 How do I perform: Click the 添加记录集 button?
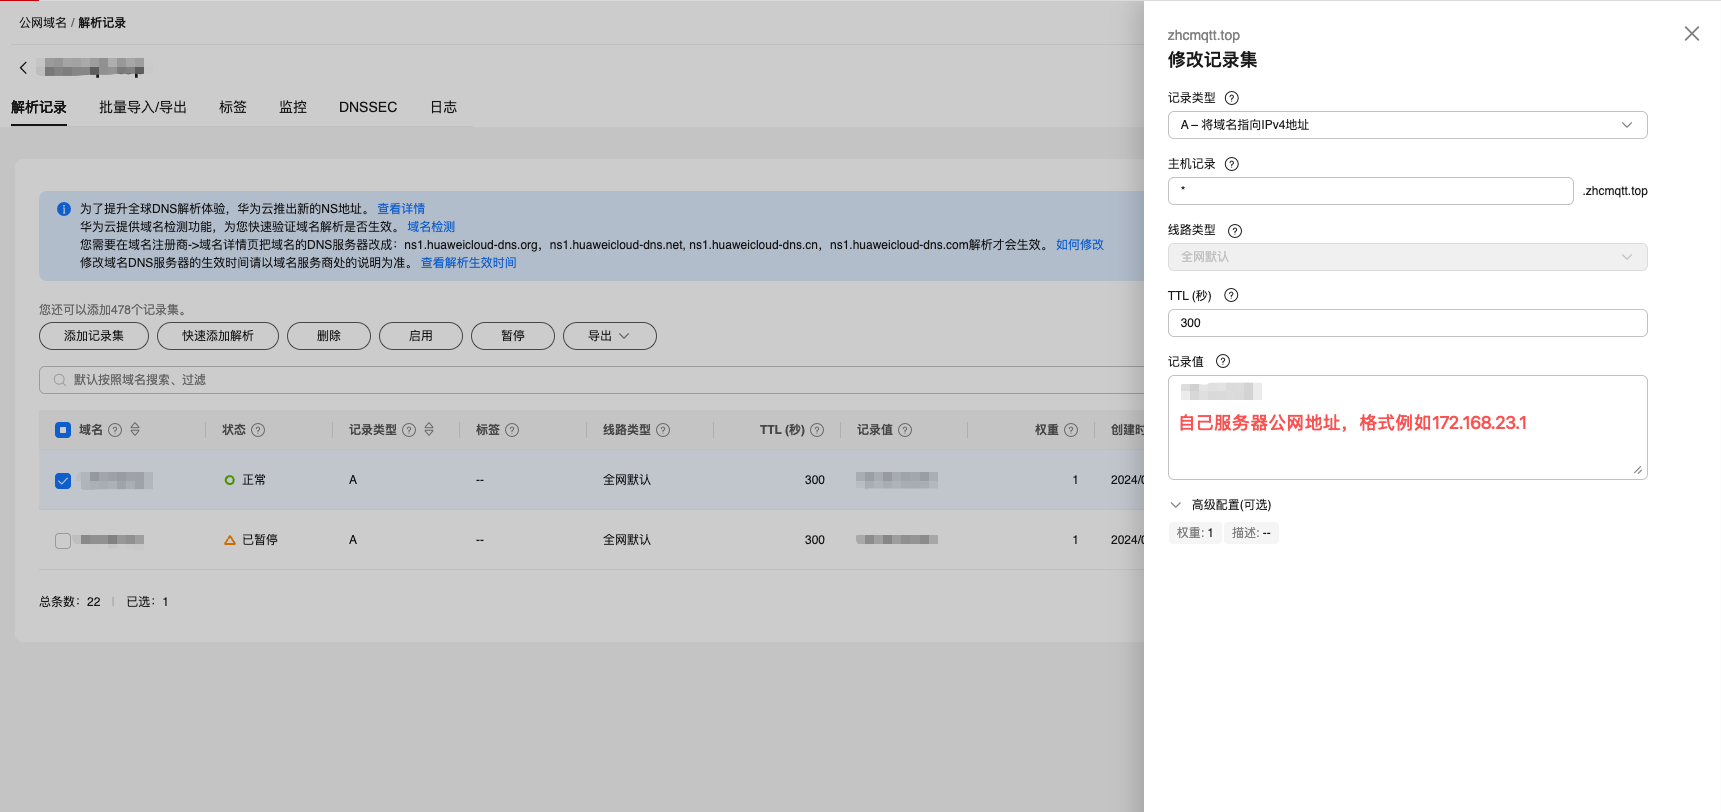tap(94, 336)
